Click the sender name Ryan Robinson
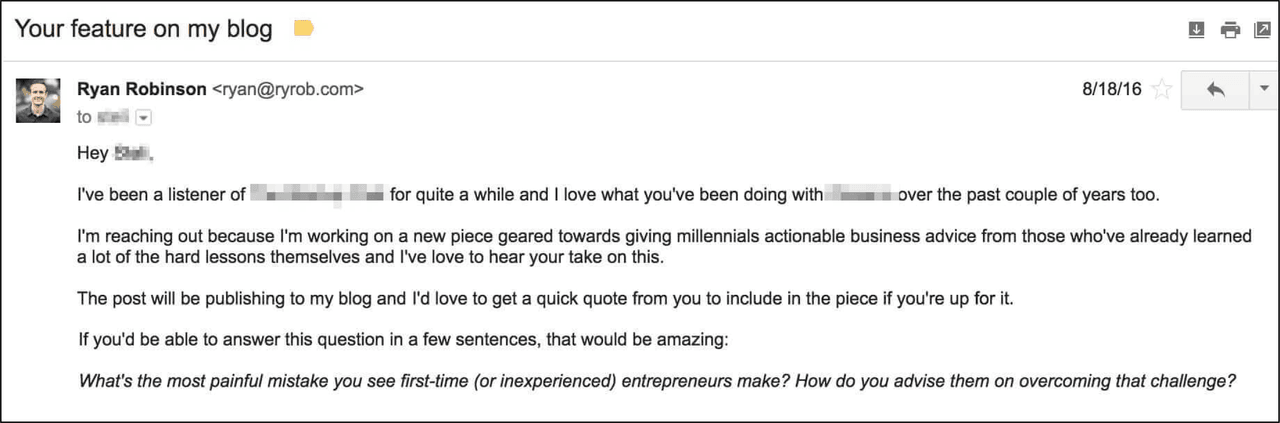1280x423 pixels. [x=141, y=89]
